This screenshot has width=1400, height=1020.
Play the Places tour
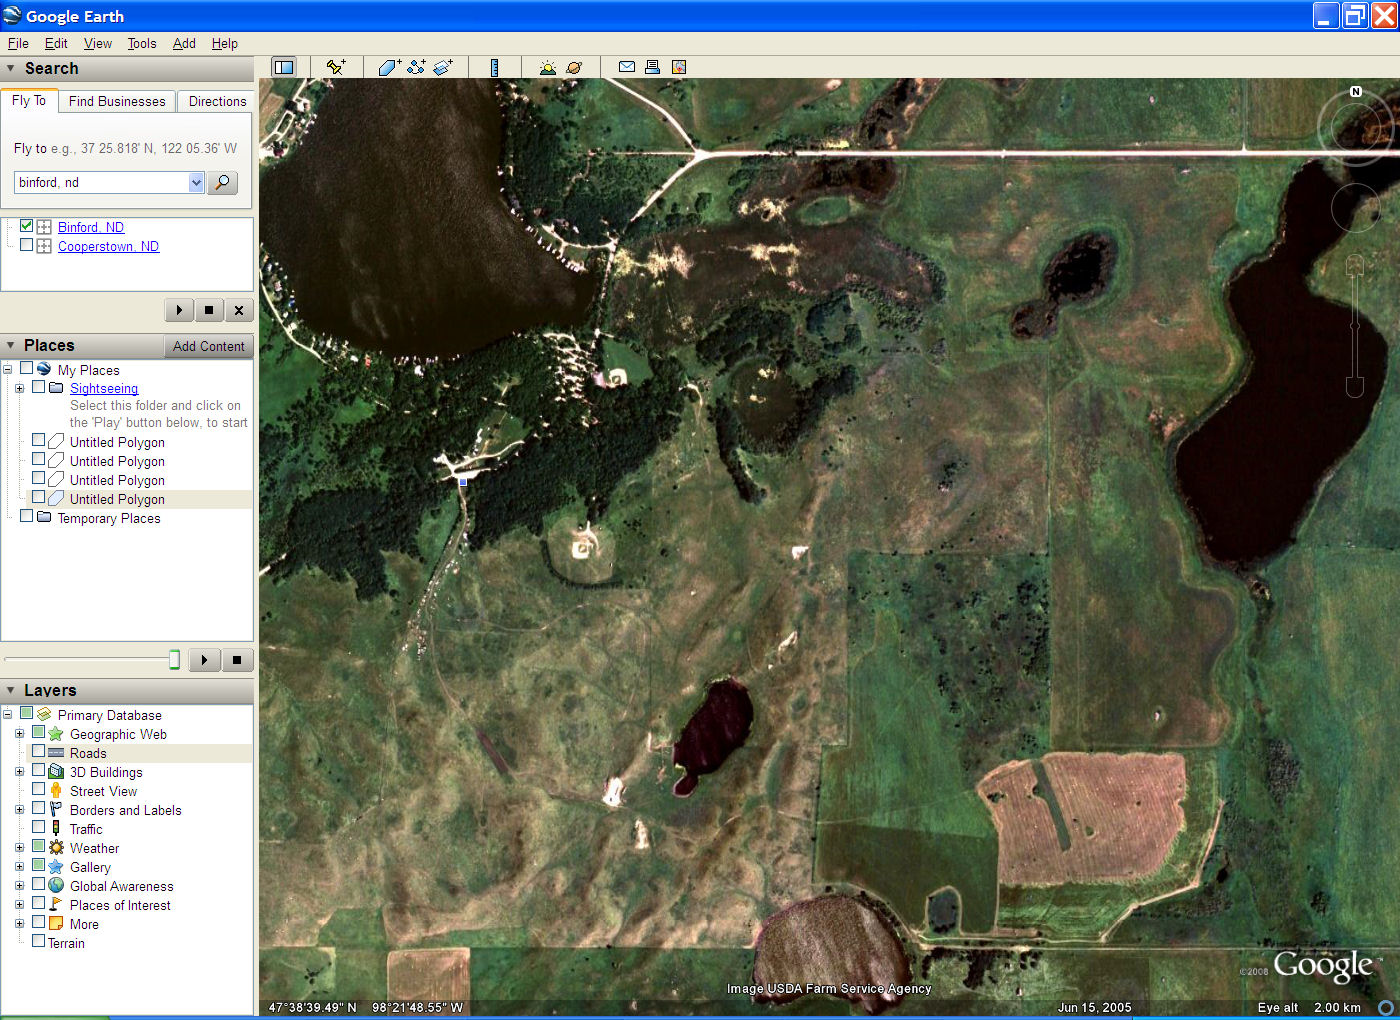[204, 660]
